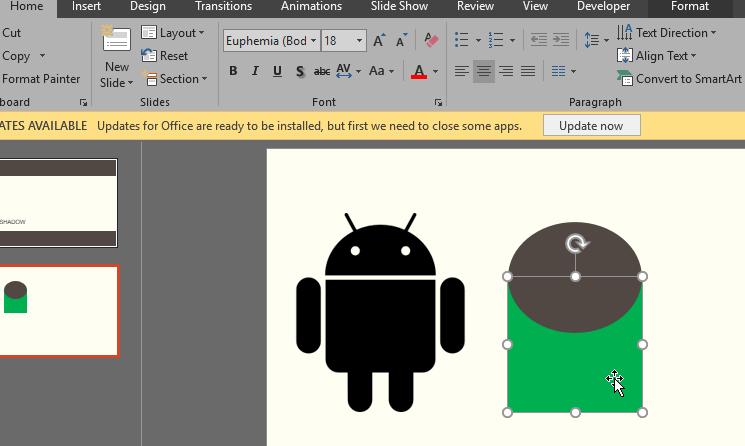Open the Animations tab

coord(311,6)
